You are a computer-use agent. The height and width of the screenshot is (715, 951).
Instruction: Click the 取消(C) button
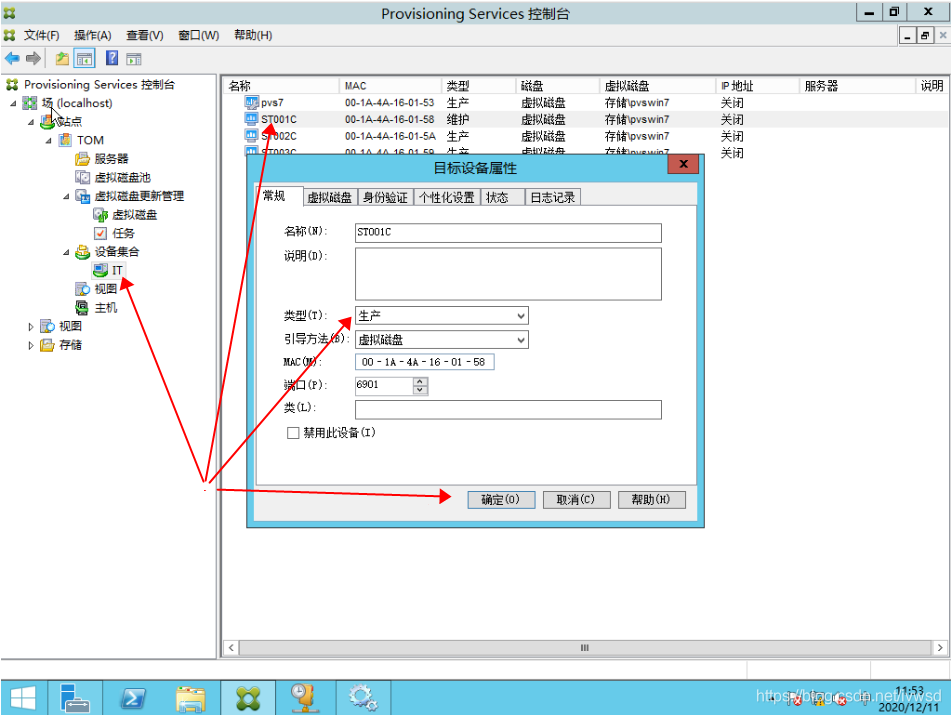pyautogui.click(x=576, y=500)
